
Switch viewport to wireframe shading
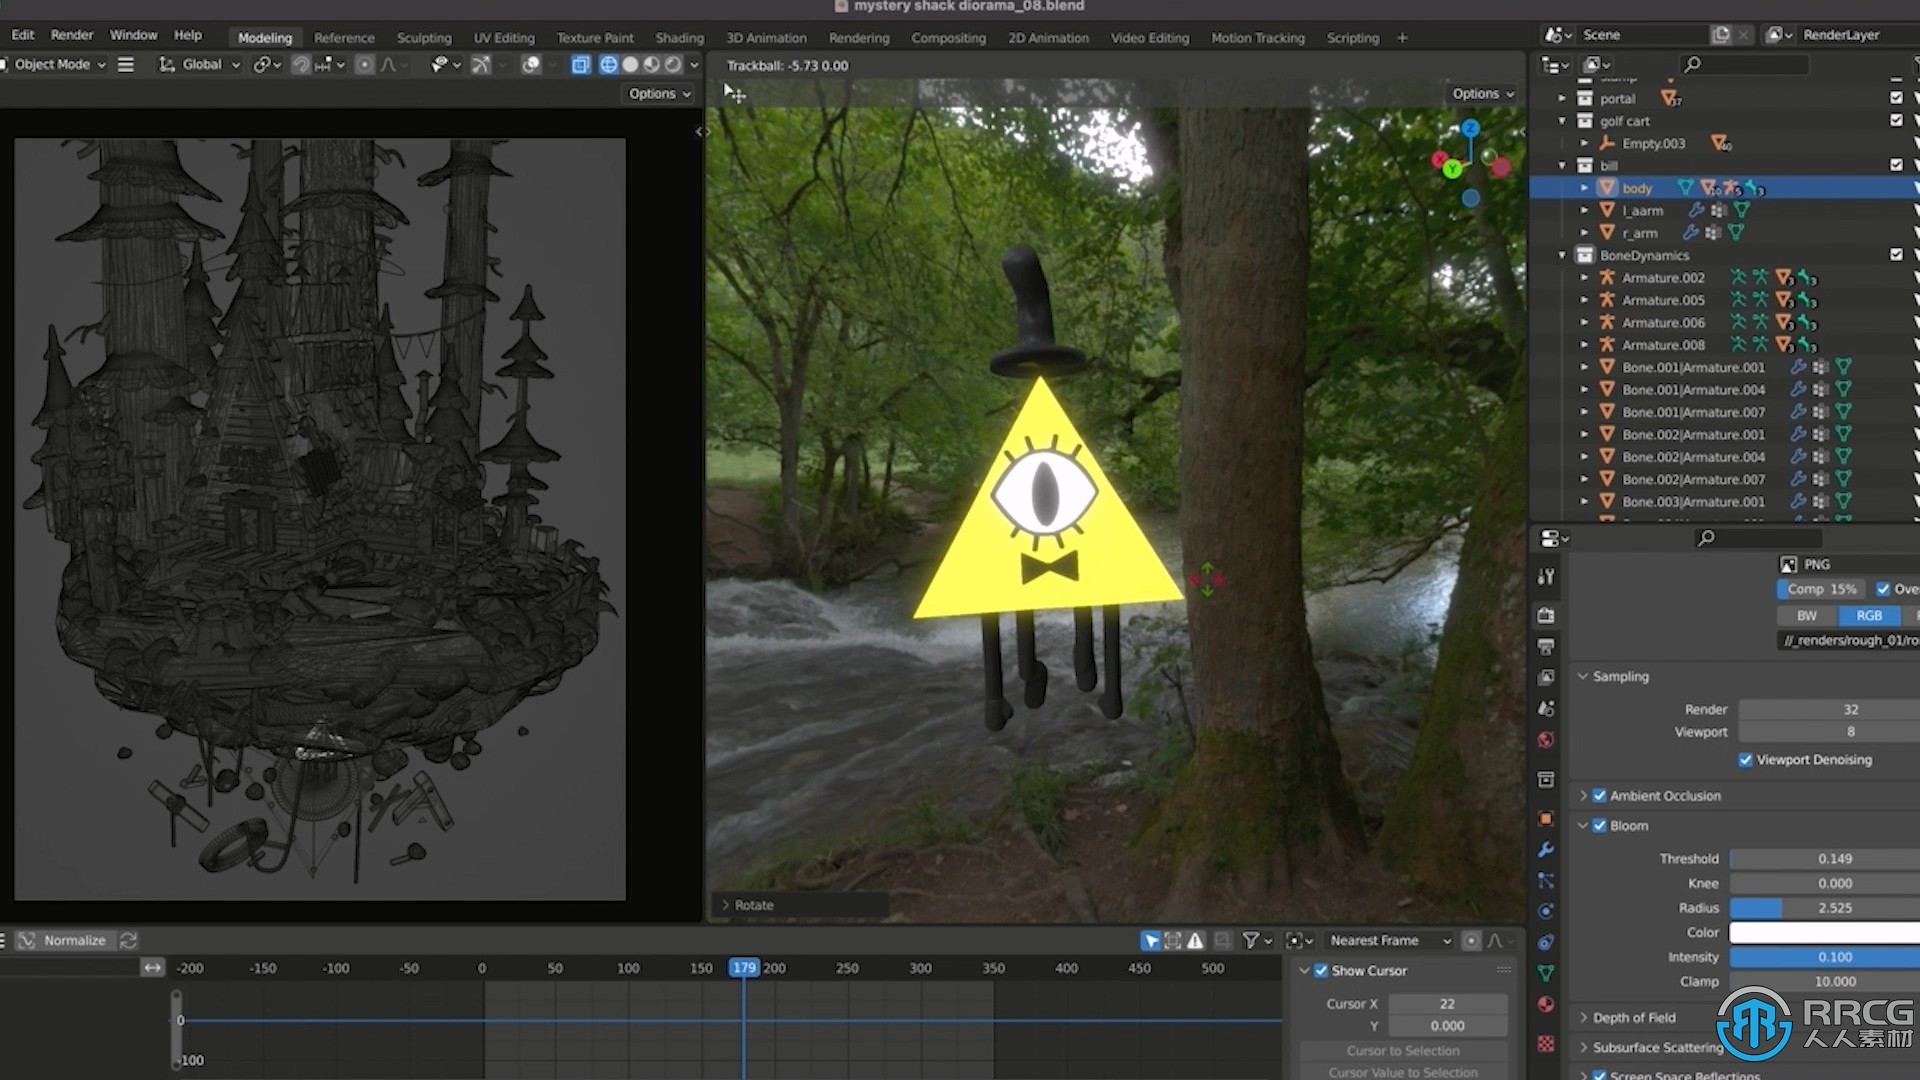(608, 64)
